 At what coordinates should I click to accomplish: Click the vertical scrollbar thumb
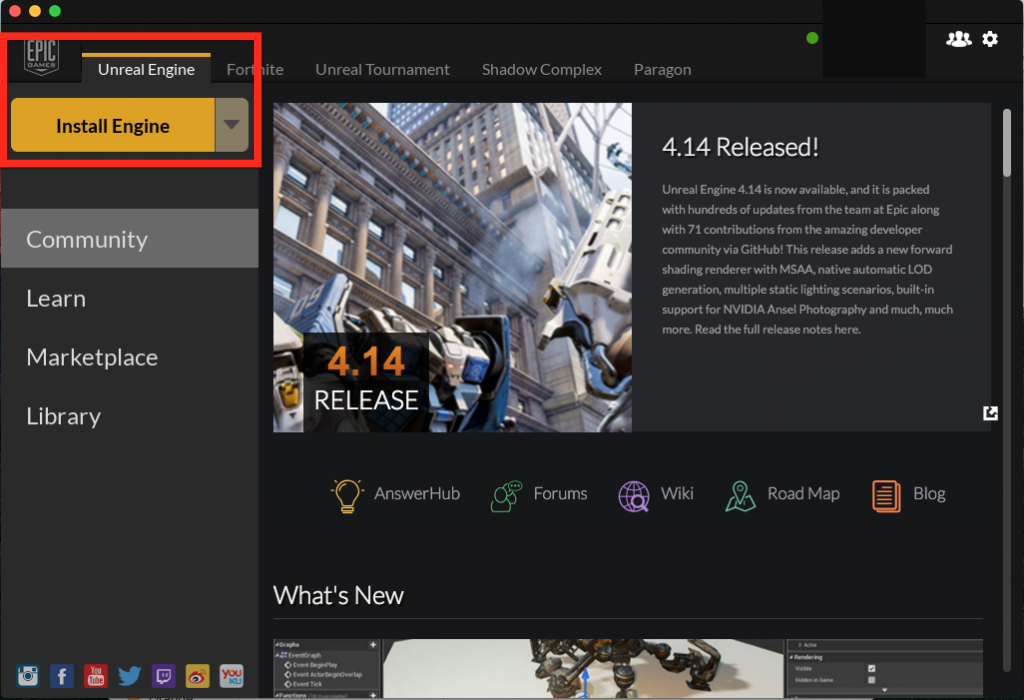(1006, 142)
